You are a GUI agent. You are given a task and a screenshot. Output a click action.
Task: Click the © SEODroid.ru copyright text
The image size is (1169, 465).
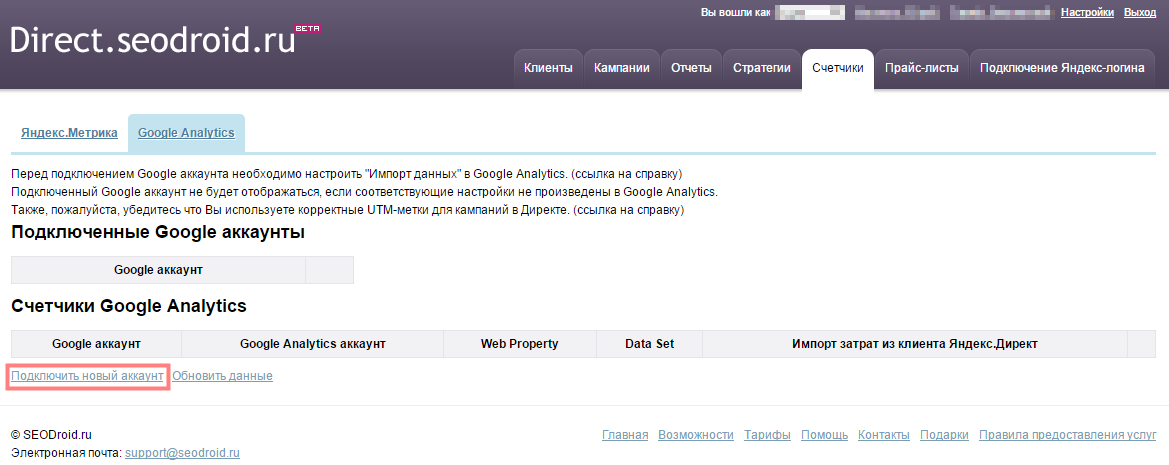pos(51,435)
